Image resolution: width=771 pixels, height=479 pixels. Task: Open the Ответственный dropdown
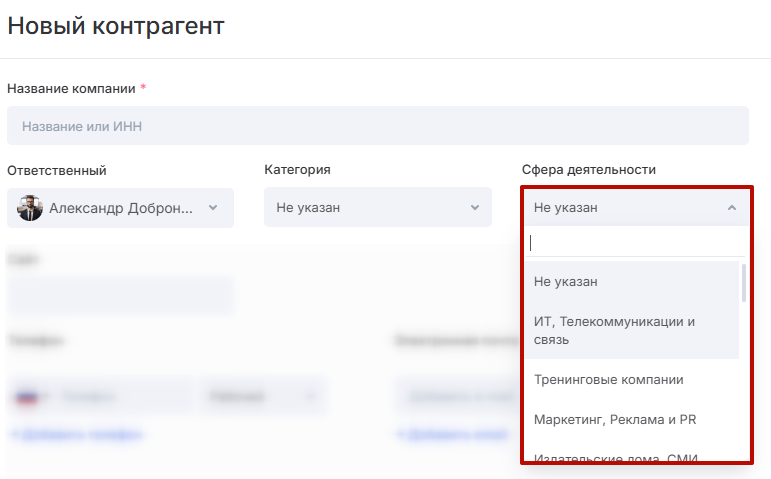[120, 208]
